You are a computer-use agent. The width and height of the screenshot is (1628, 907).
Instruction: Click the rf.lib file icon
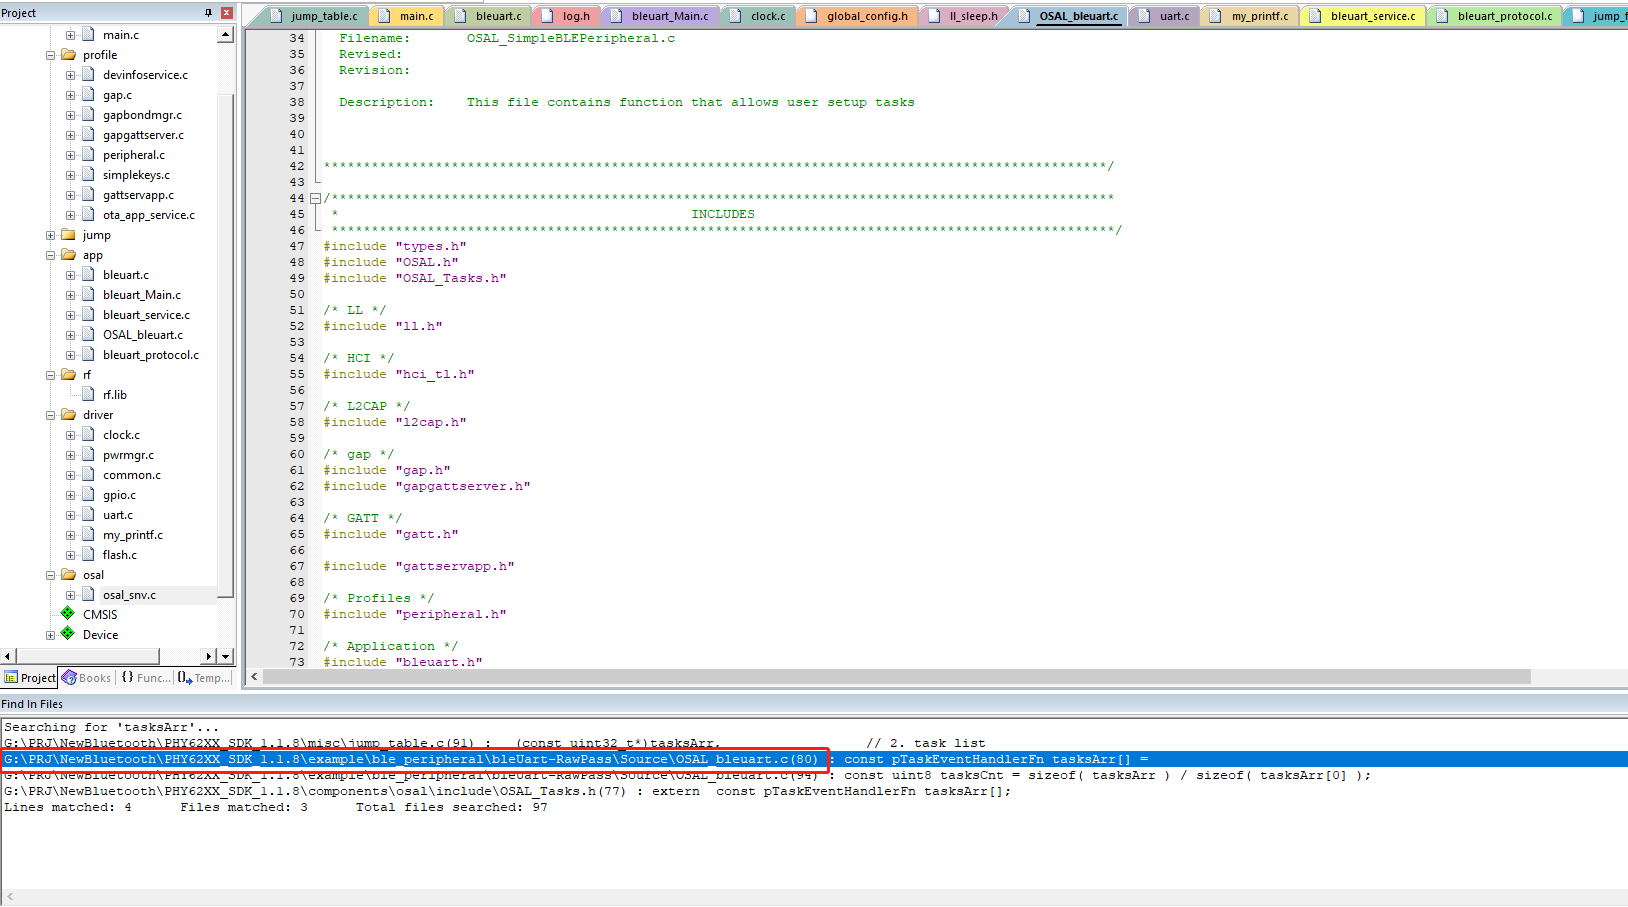[x=88, y=395]
